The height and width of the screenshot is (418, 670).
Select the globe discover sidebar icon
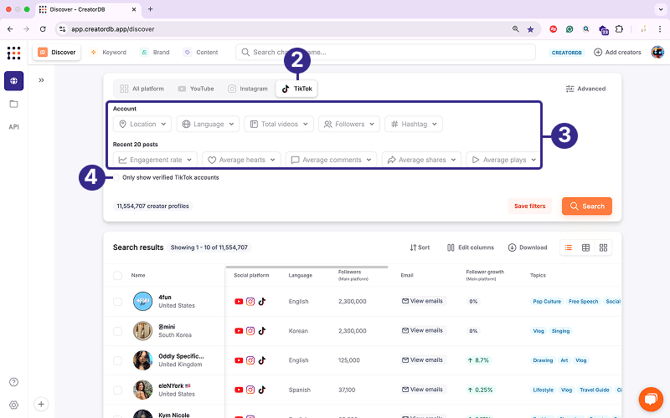(x=14, y=81)
